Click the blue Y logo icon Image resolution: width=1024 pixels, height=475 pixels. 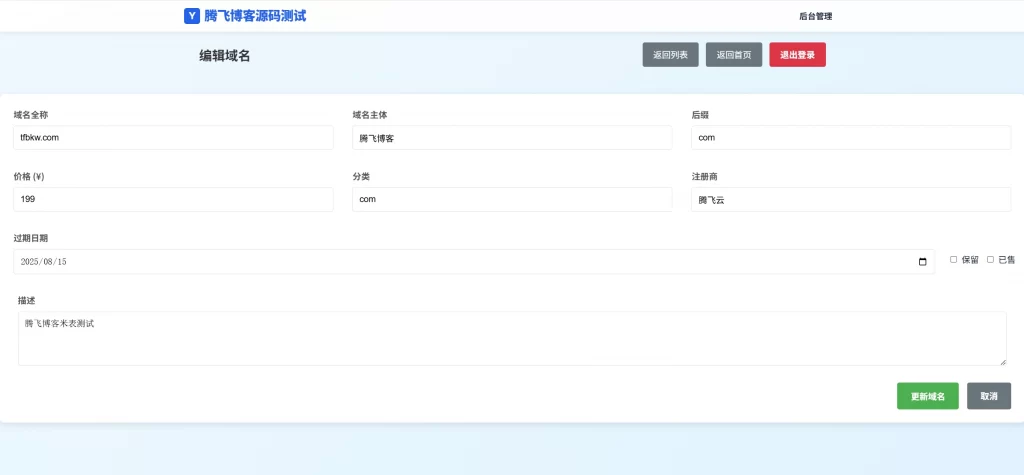192,16
